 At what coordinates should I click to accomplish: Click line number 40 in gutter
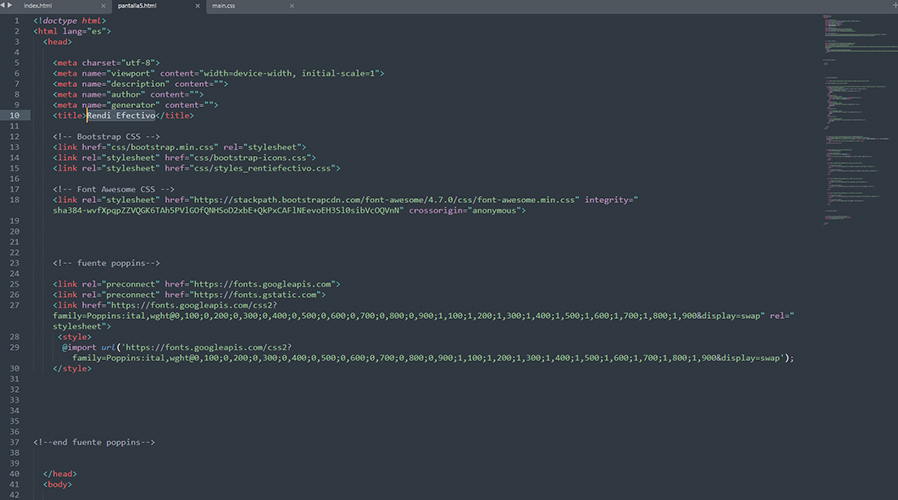point(15,474)
